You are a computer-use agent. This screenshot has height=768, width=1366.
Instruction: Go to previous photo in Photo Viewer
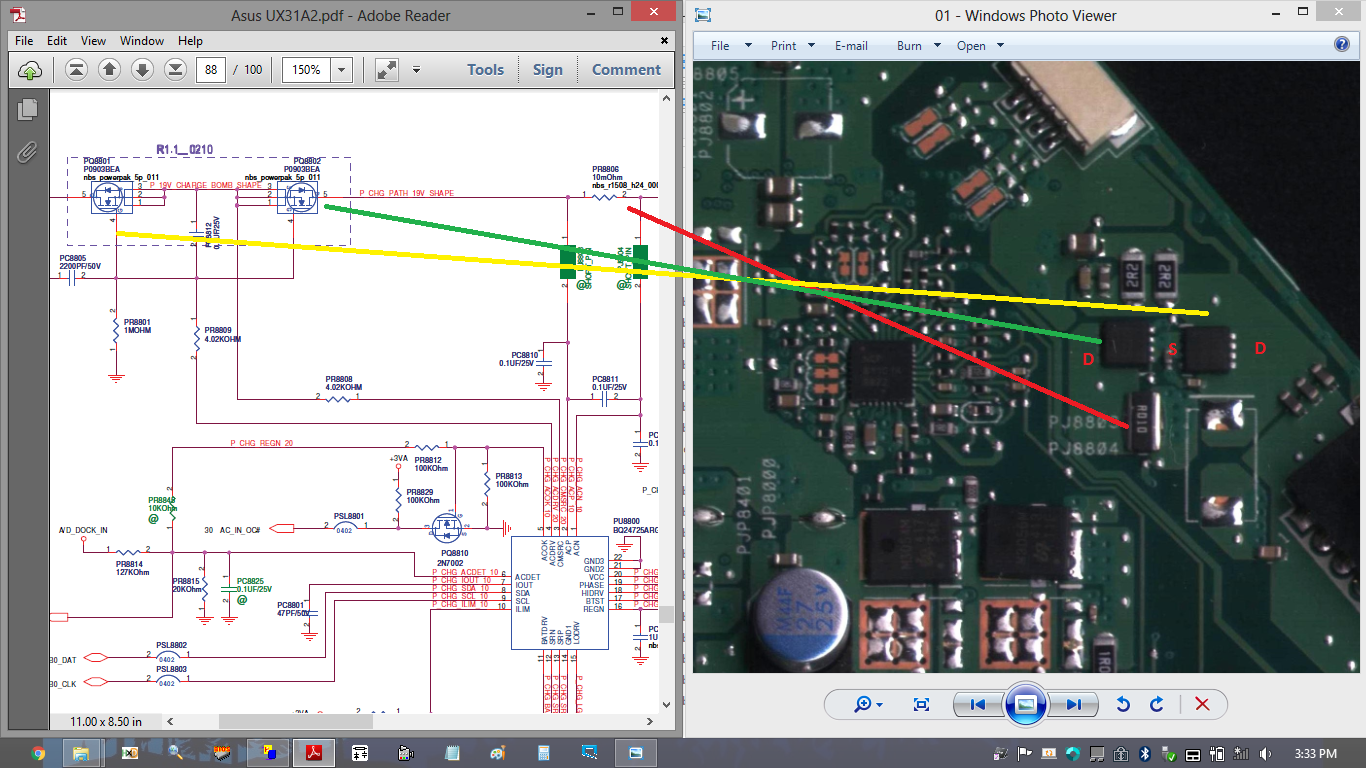(x=978, y=705)
